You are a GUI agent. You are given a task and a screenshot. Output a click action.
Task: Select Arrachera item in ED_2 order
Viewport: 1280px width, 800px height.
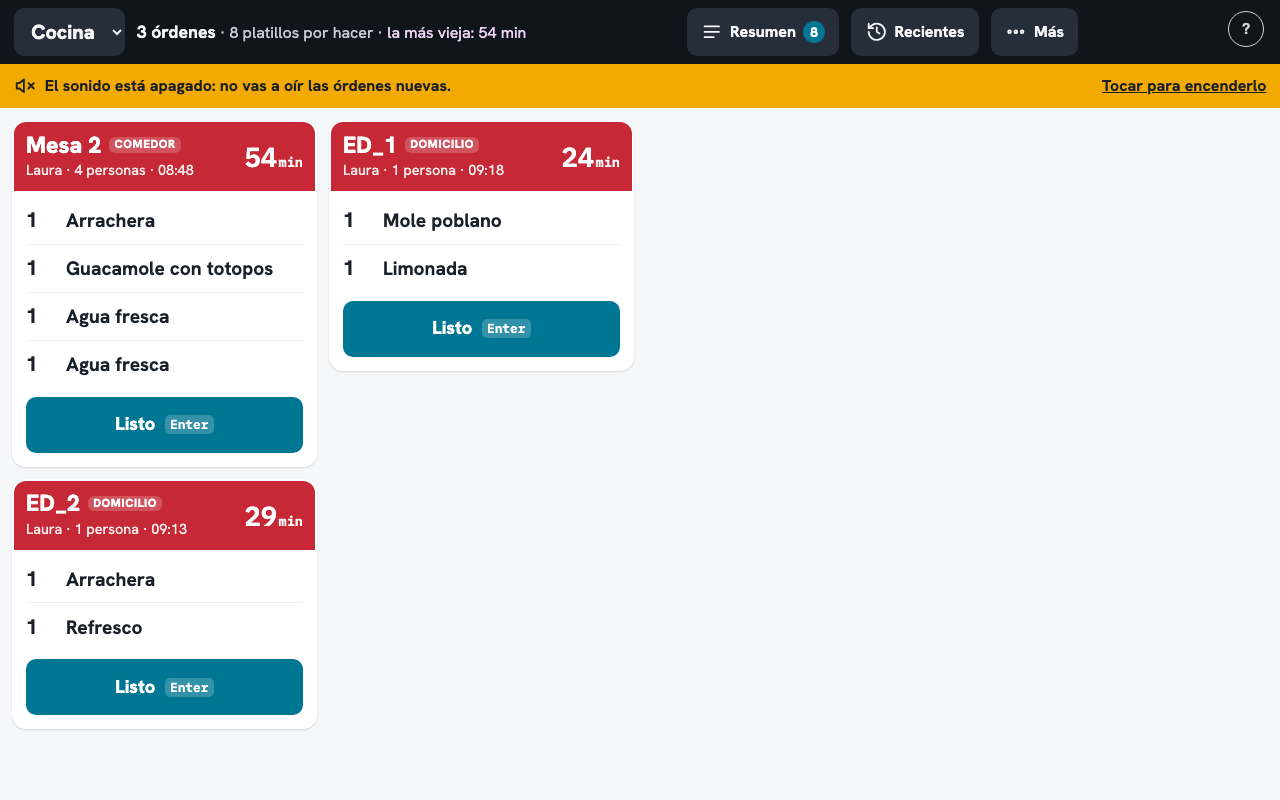pos(164,580)
